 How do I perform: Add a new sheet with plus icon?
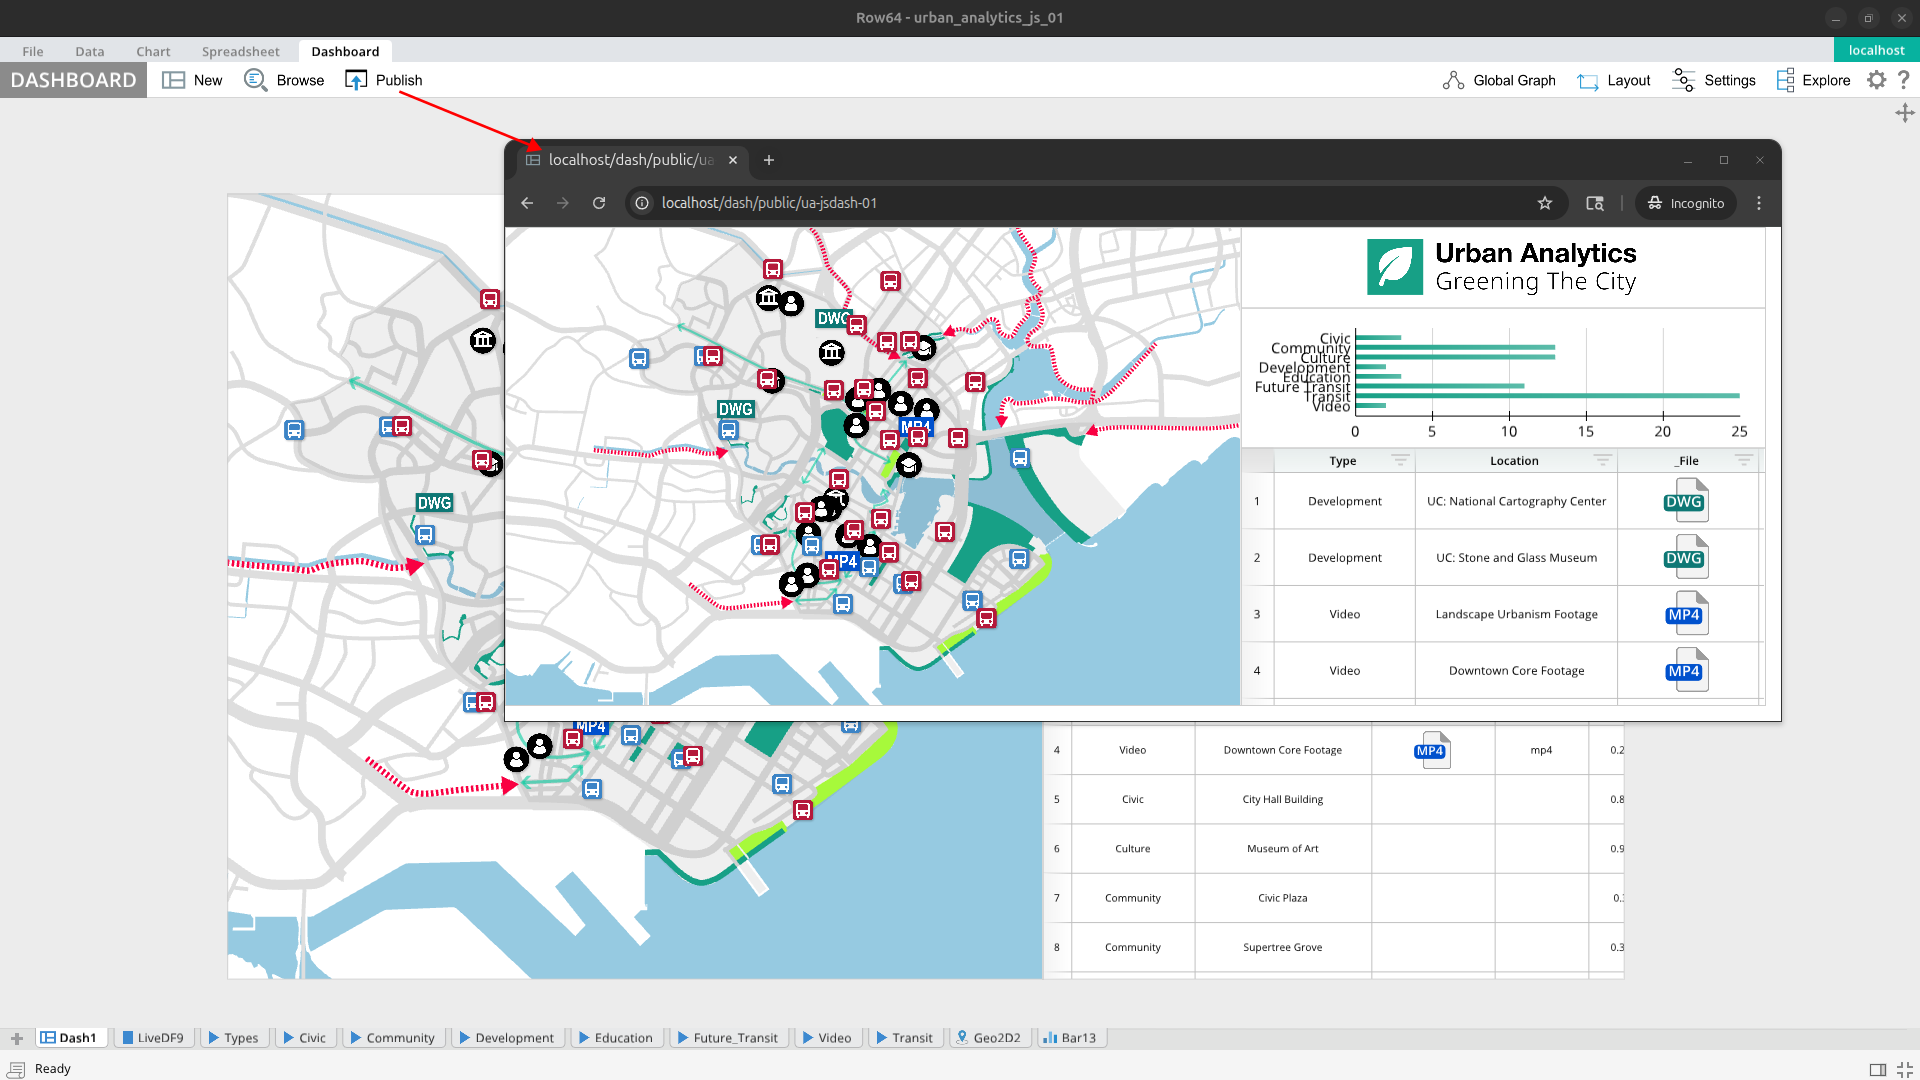pyautogui.click(x=16, y=1038)
